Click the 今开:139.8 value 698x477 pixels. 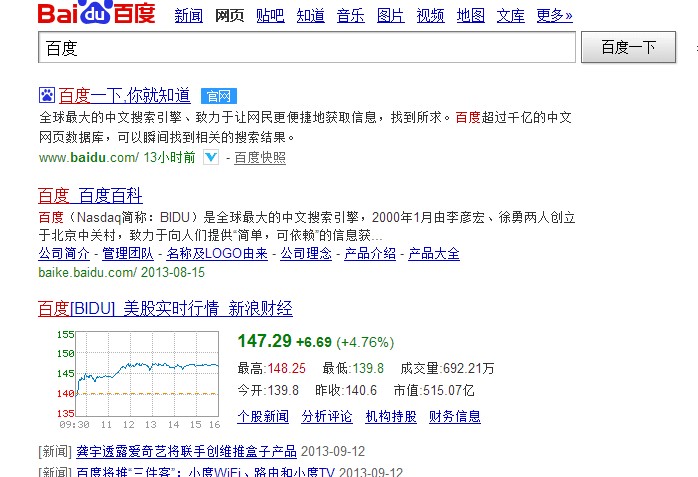[x=268, y=391]
